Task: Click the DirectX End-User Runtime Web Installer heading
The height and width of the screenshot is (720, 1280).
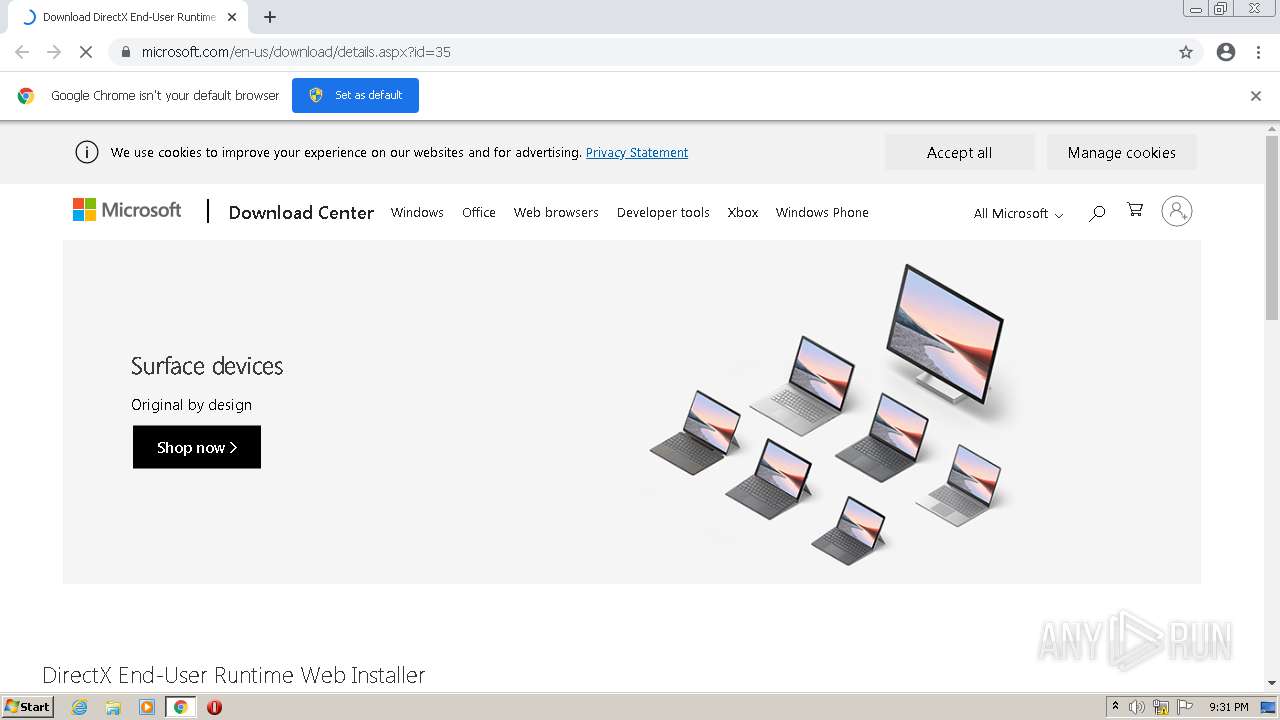Action: click(234, 675)
